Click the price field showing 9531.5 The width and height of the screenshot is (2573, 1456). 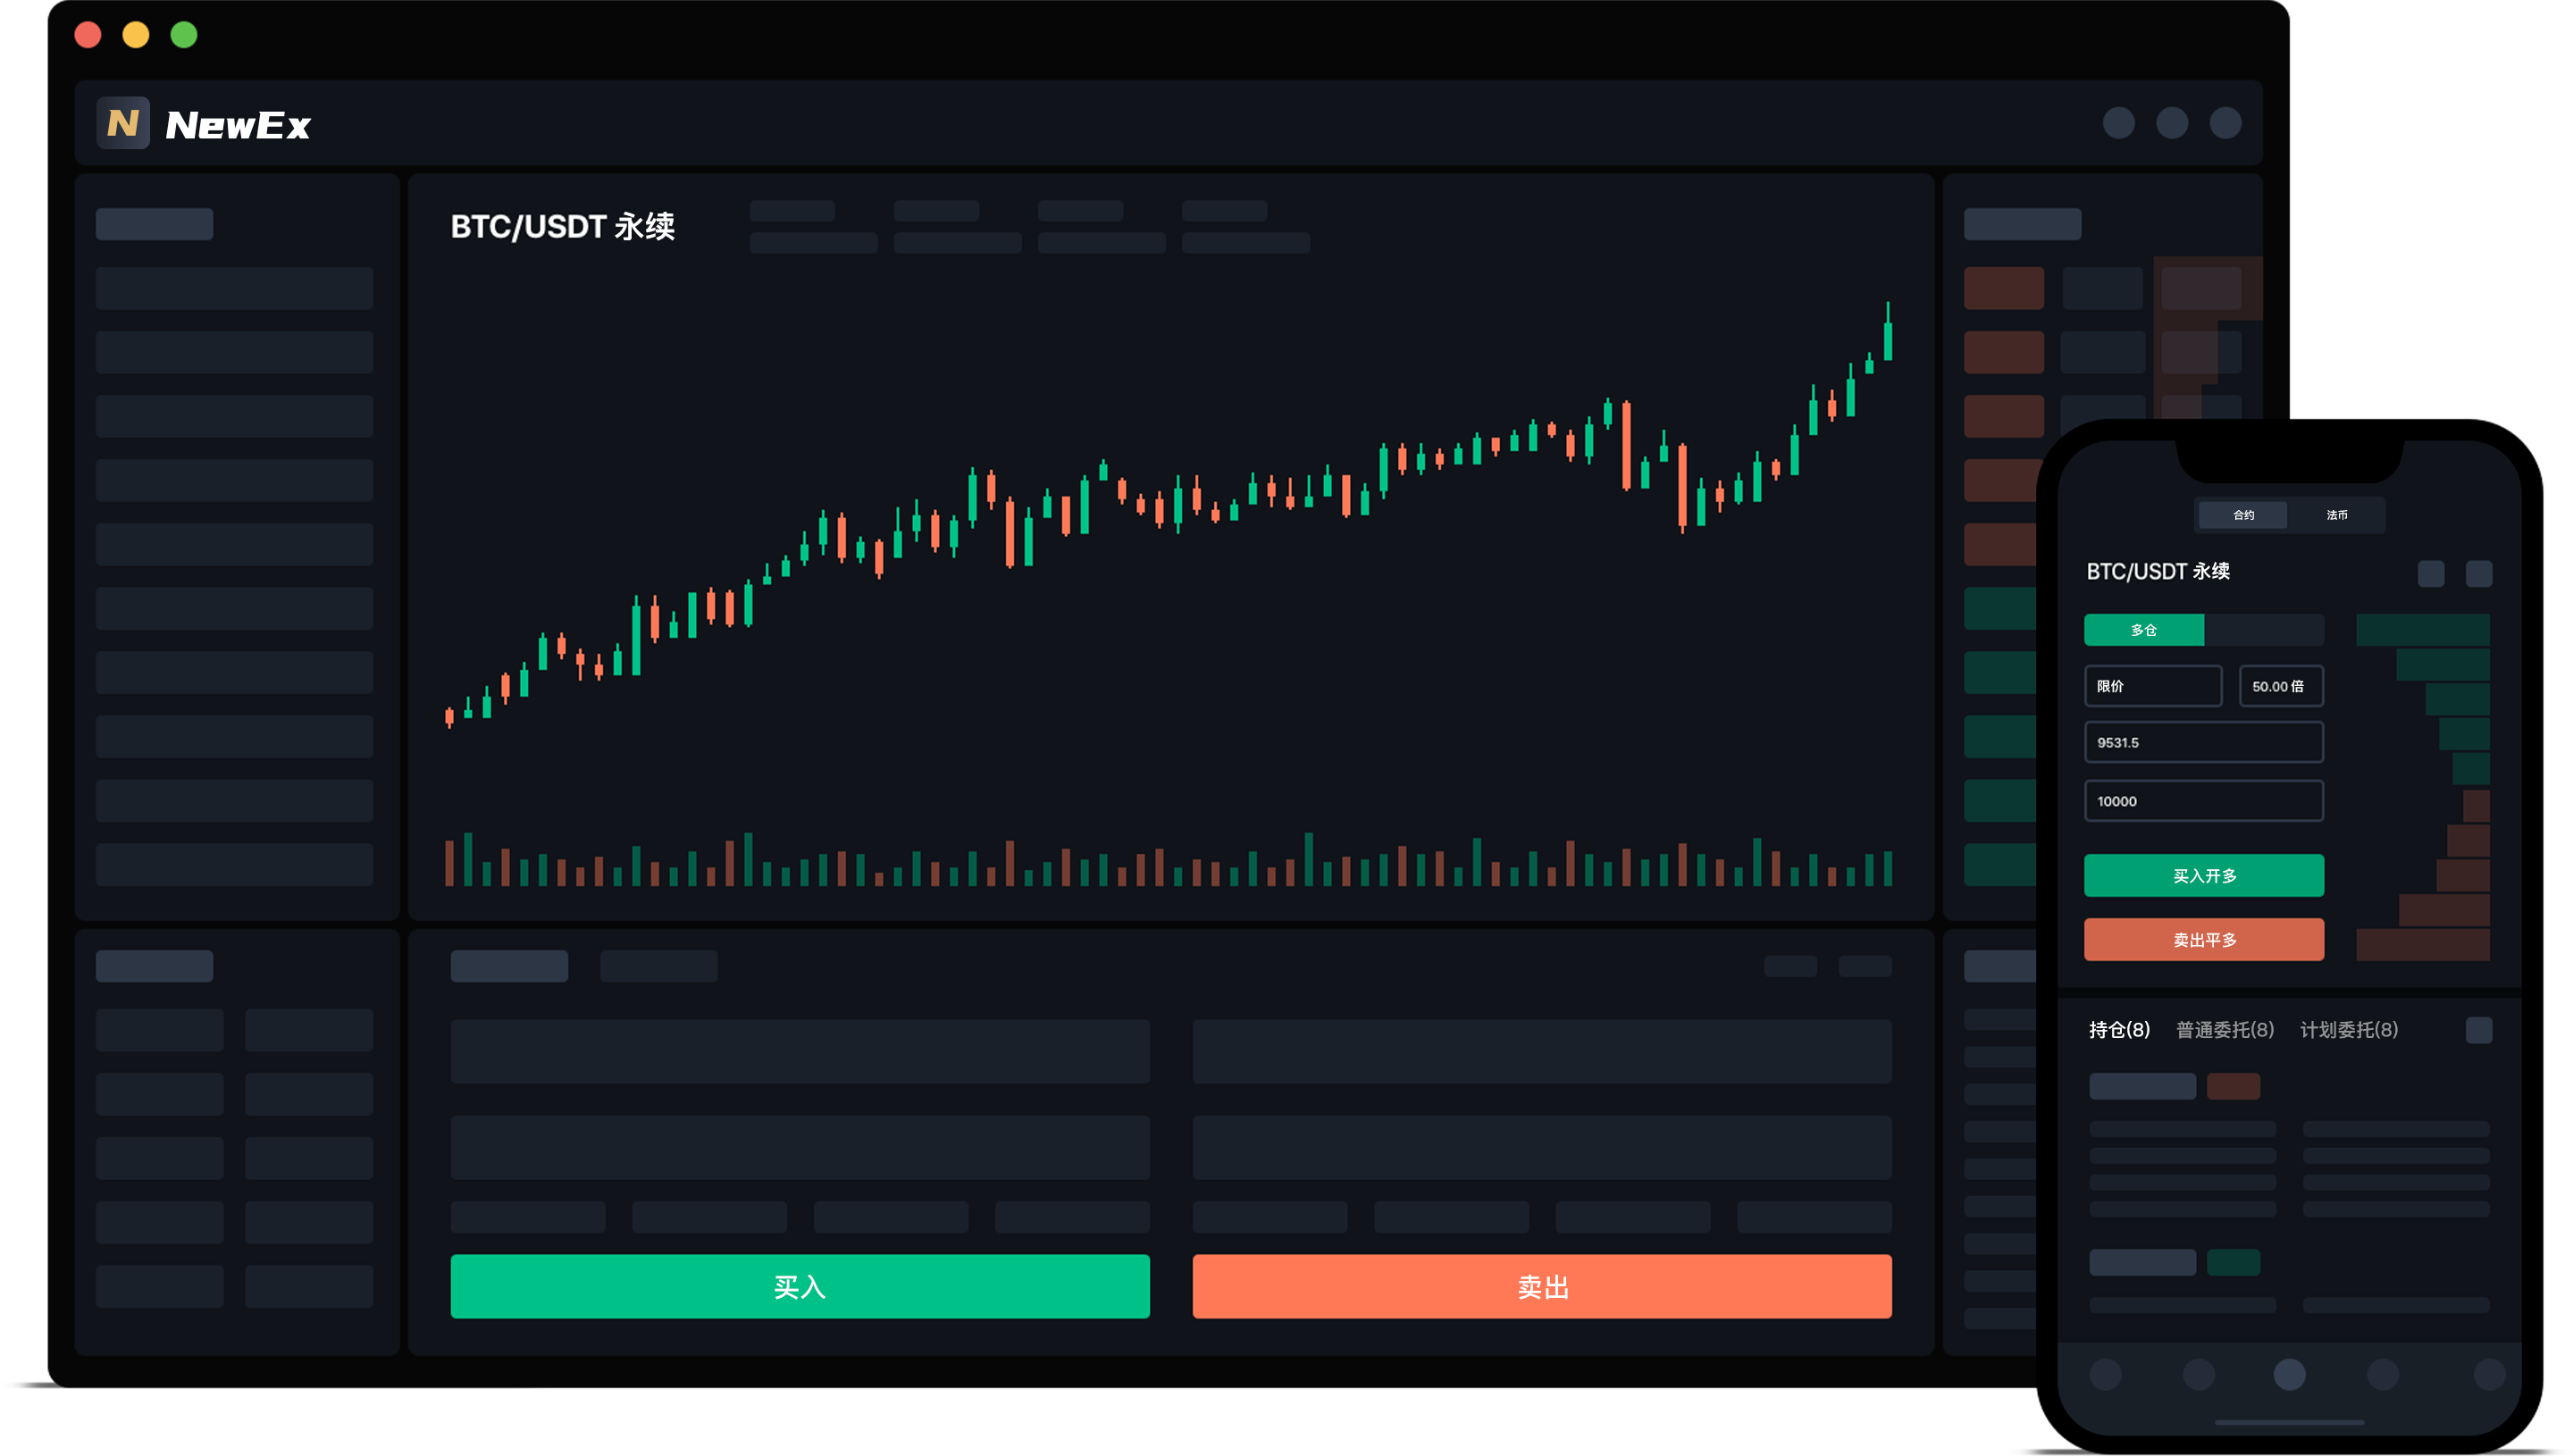pyautogui.click(x=2203, y=742)
